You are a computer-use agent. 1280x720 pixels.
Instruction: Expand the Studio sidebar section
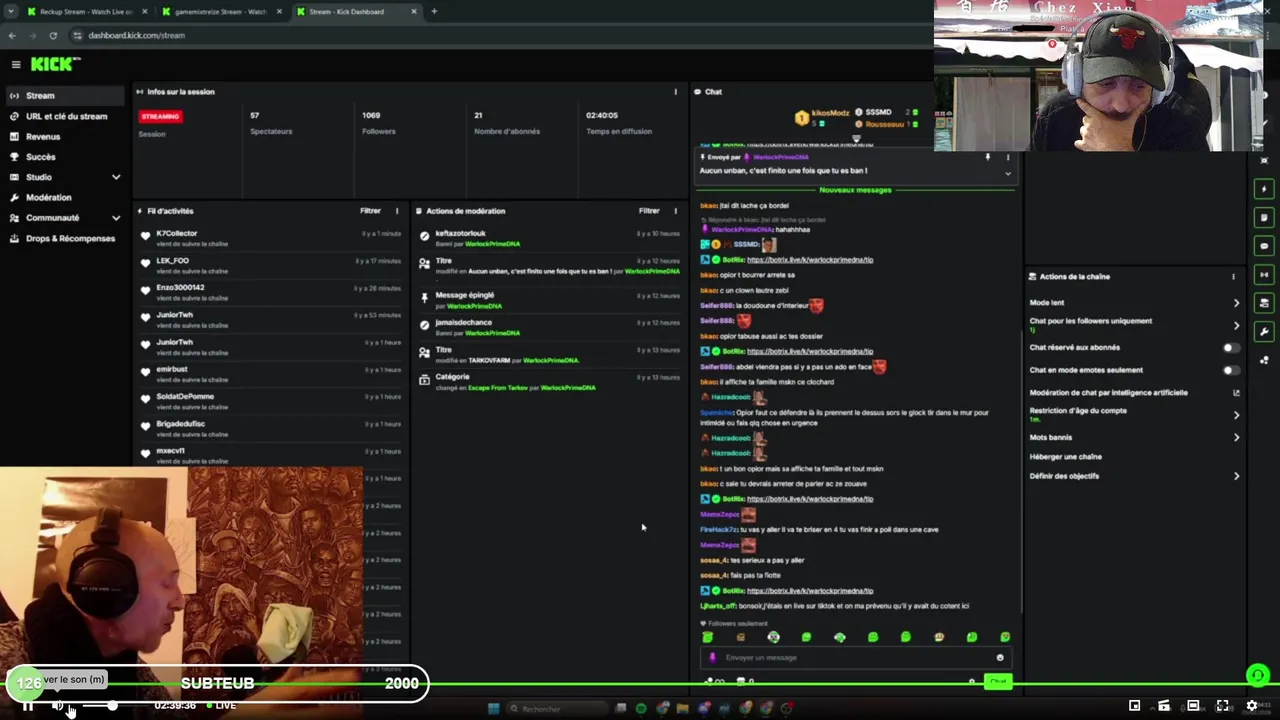116,177
